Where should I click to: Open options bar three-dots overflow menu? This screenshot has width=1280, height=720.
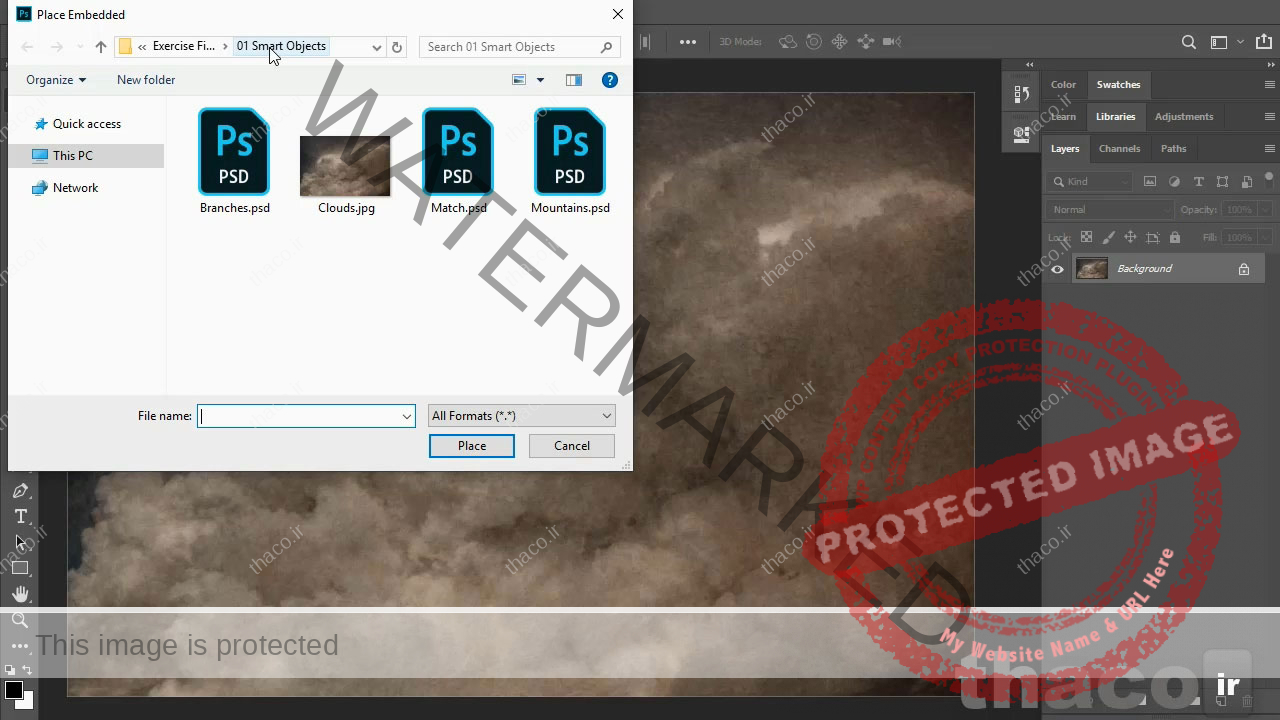pos(688,42)
